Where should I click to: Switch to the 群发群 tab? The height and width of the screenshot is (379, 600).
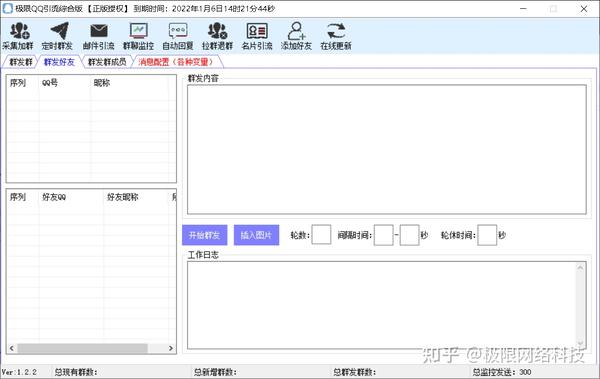click(x=21, y=62)
